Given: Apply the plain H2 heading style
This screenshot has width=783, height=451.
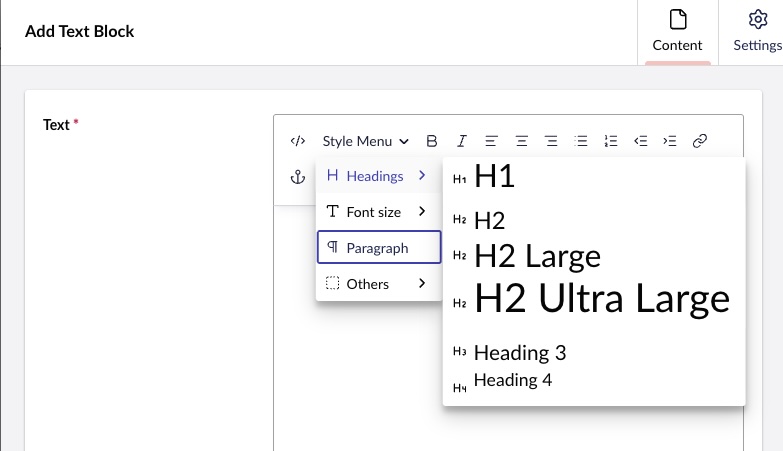Looking at the screenshot, I should point(594,220).
